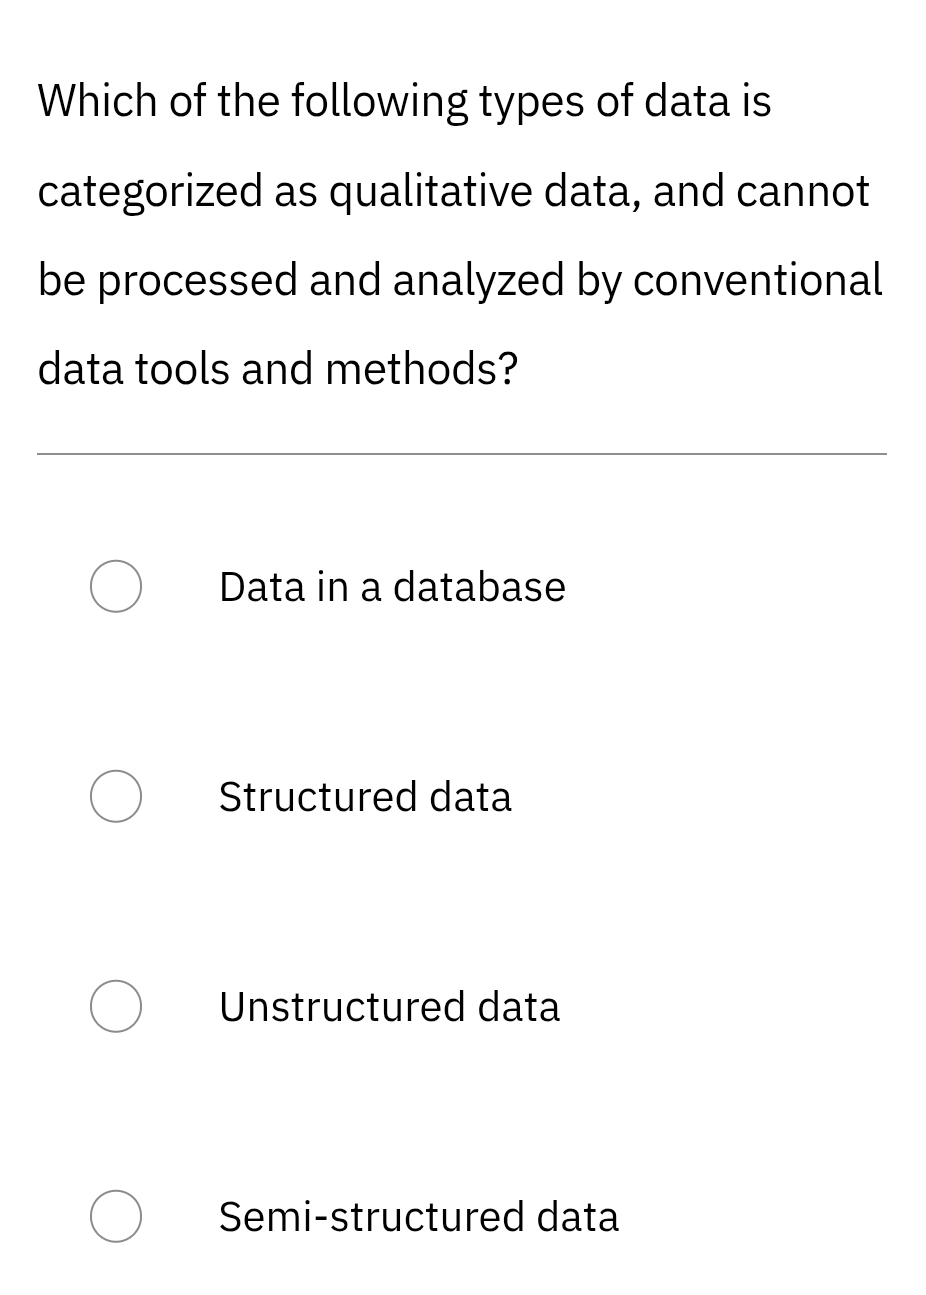The height and width of the screenshot is (1295, 926).
Task: Select the 'Data in a database' radio button
Action: click(116, 586)
